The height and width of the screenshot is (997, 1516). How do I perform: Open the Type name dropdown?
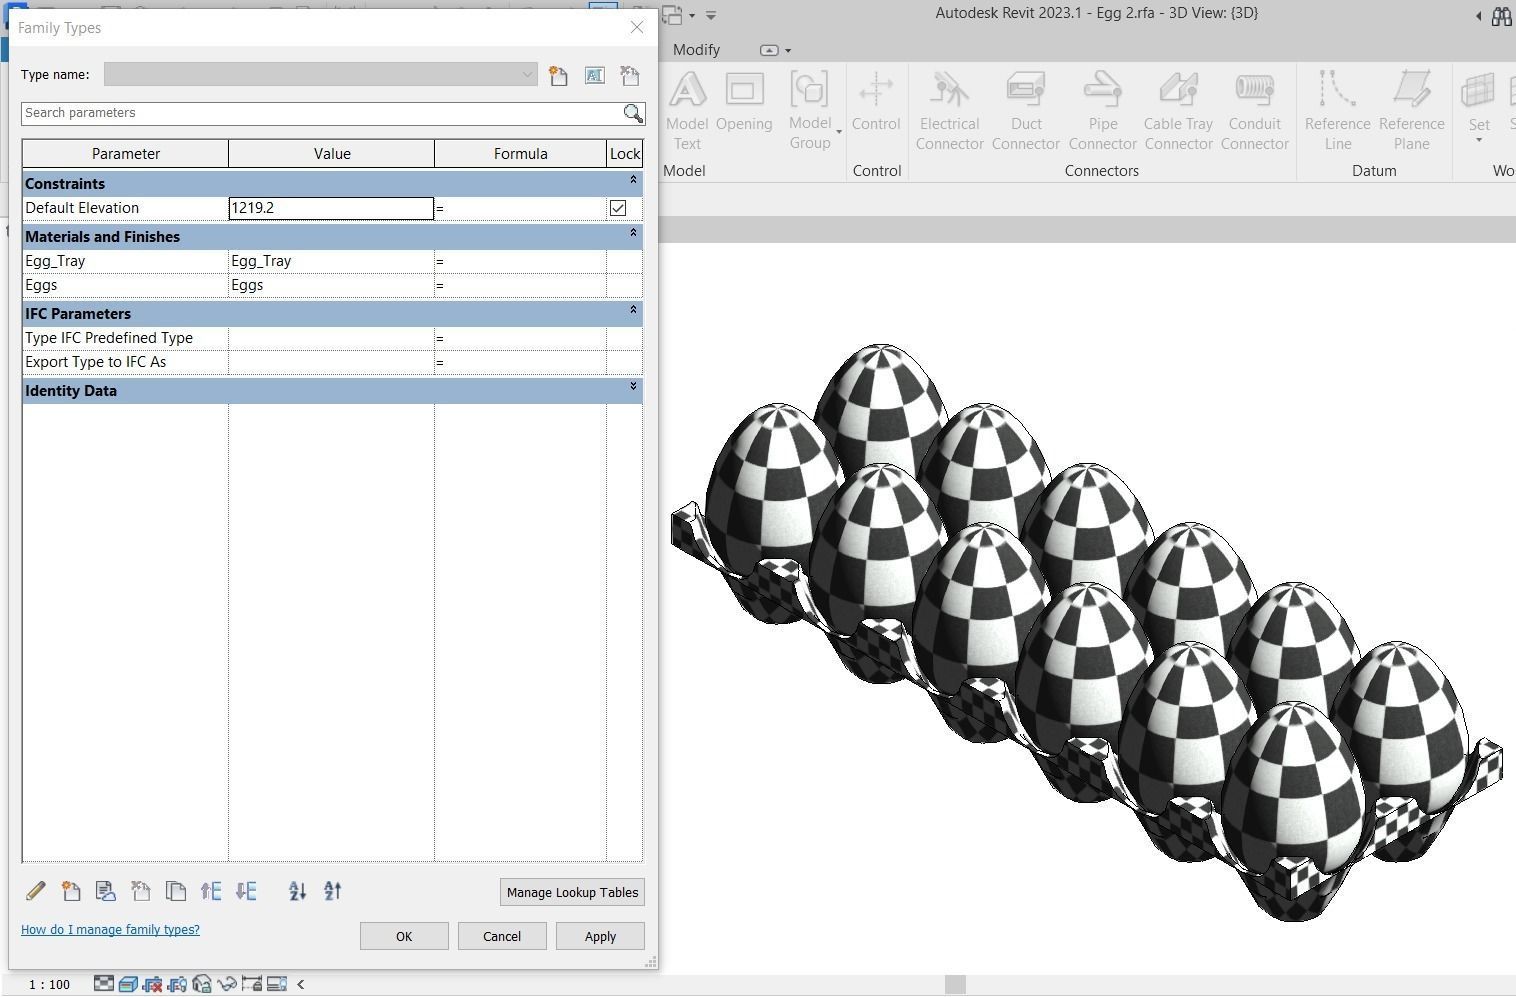pos(527,75)
